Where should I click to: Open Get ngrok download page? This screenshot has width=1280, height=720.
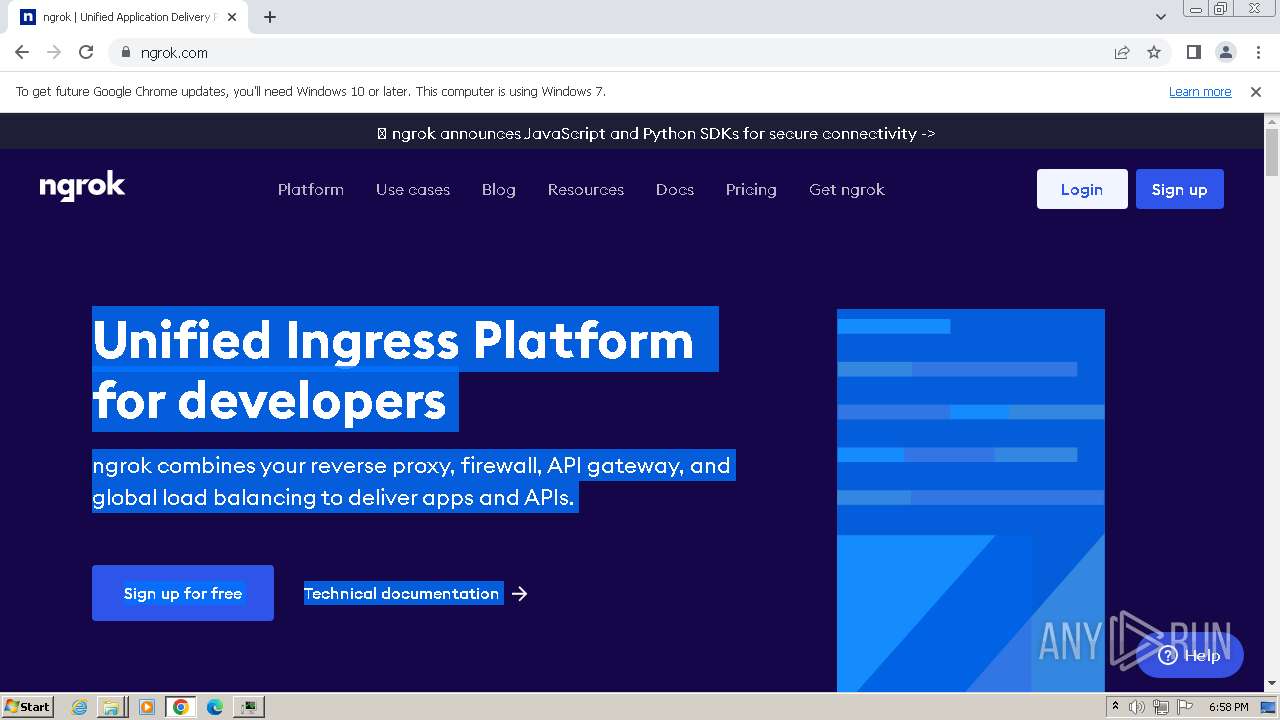pos(847,189)
